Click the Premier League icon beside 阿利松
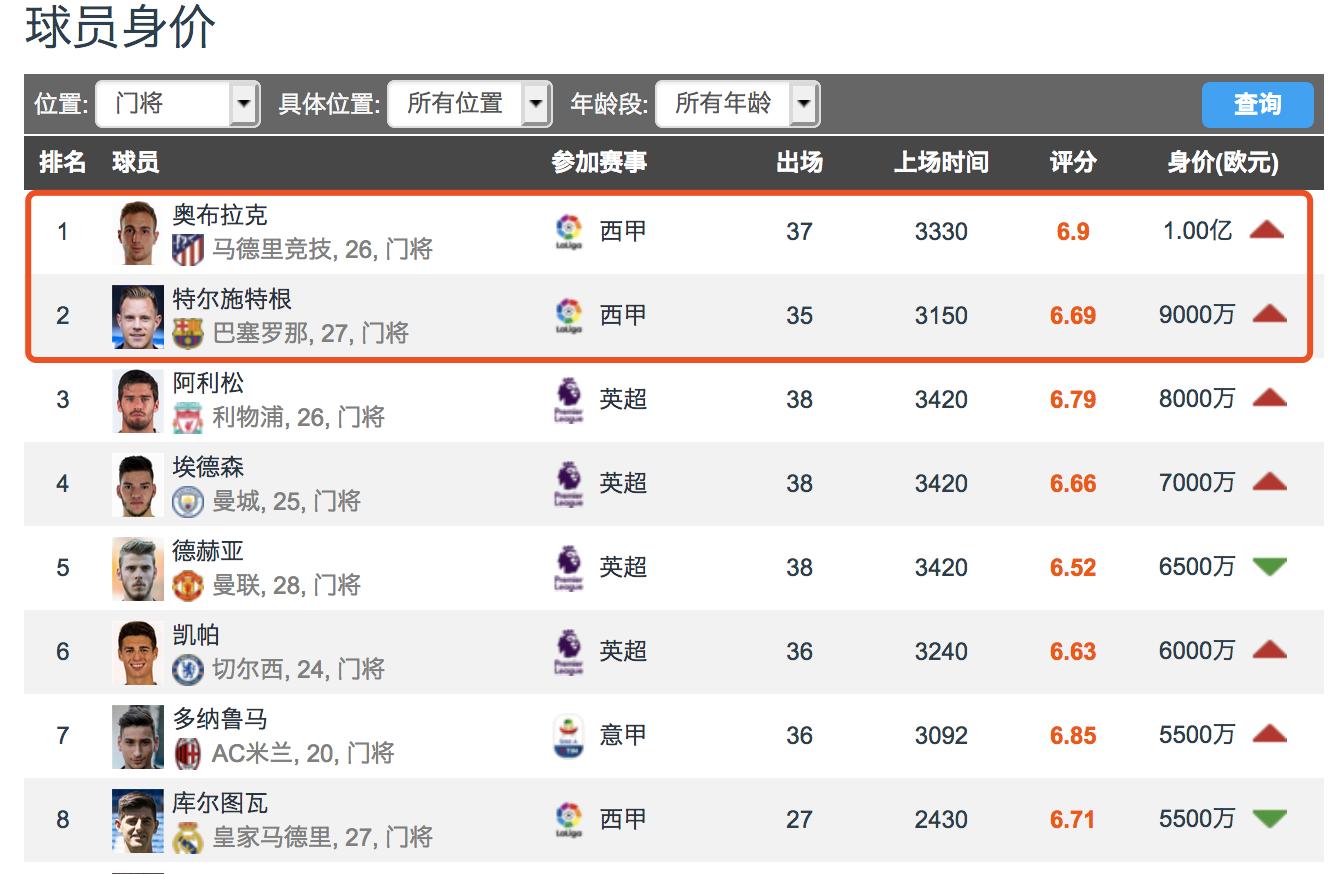 [567, 398]
